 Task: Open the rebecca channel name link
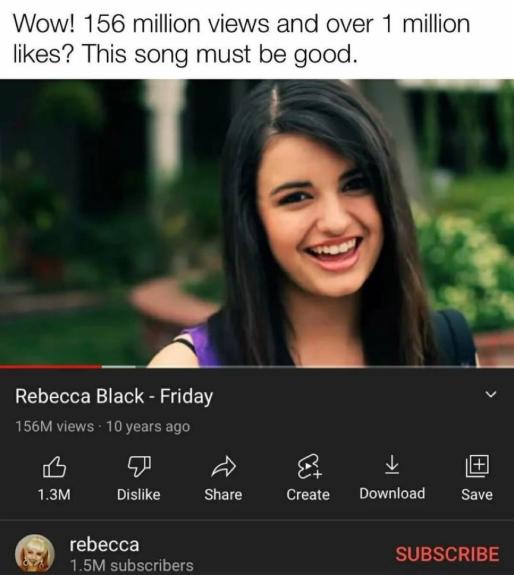click(x=104, y=544)
